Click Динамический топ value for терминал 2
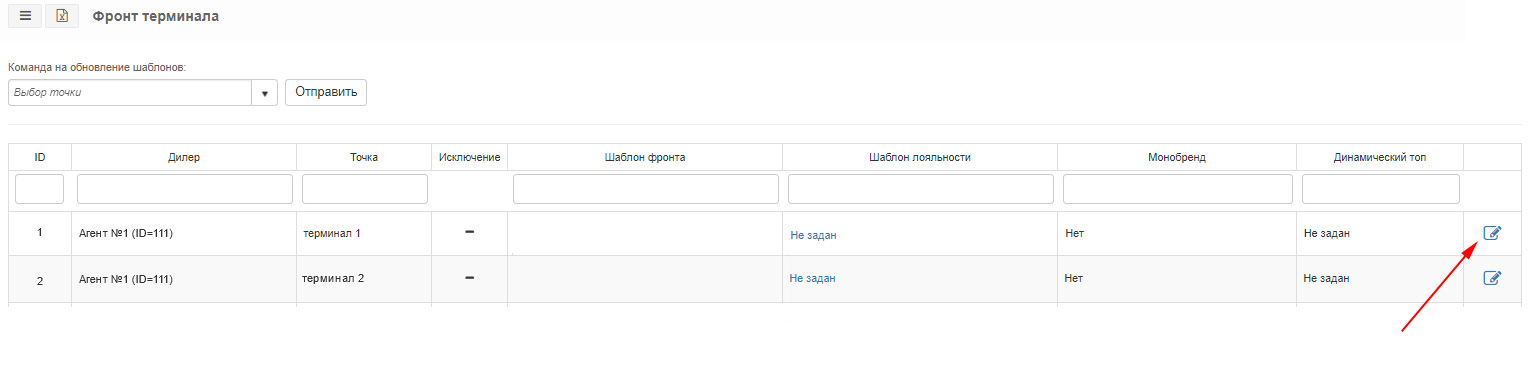 (x=1327, y=279)
